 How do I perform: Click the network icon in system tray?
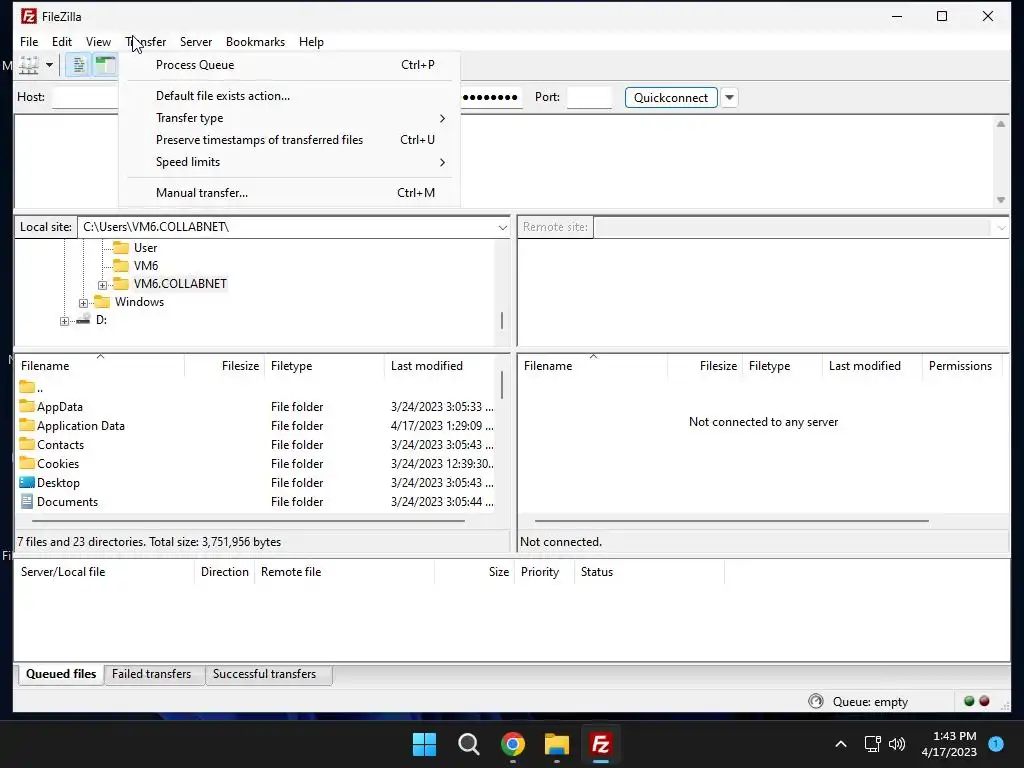click(x=872, y=744)
